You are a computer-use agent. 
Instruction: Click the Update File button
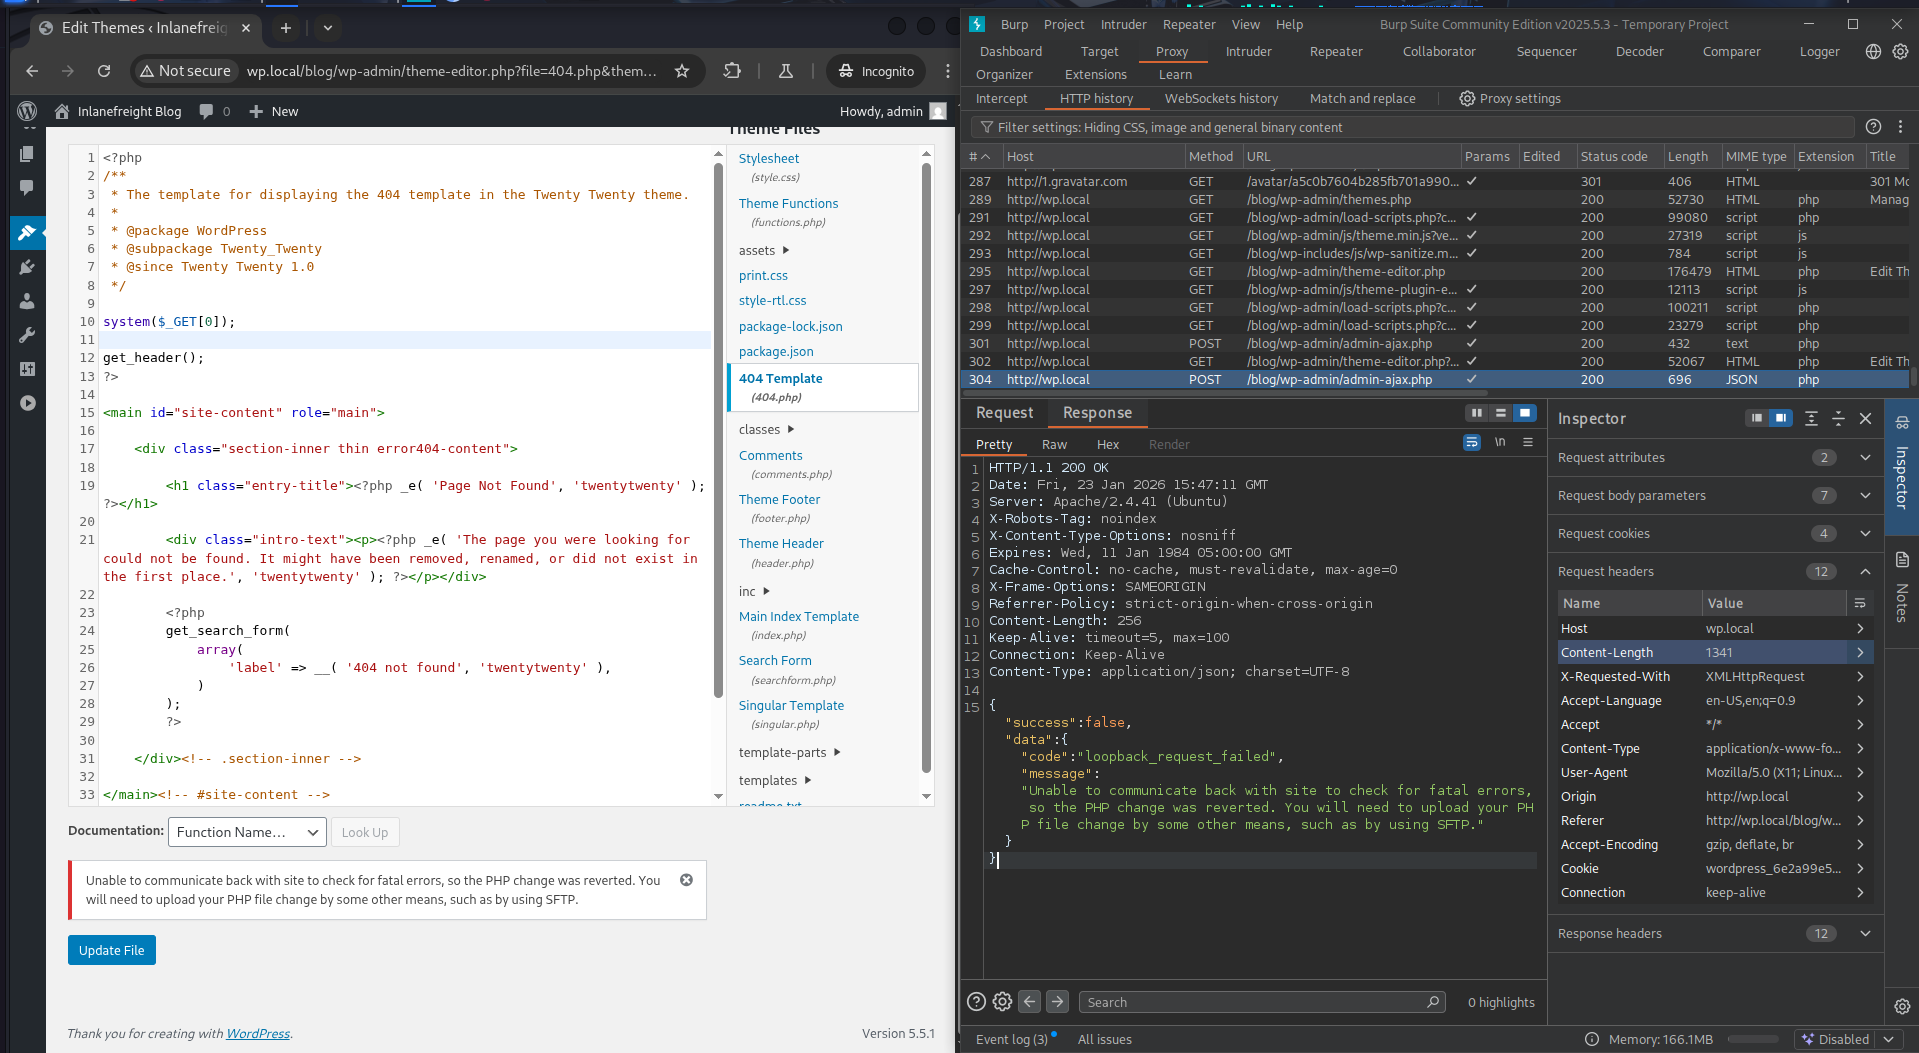(x=111, y=949)
